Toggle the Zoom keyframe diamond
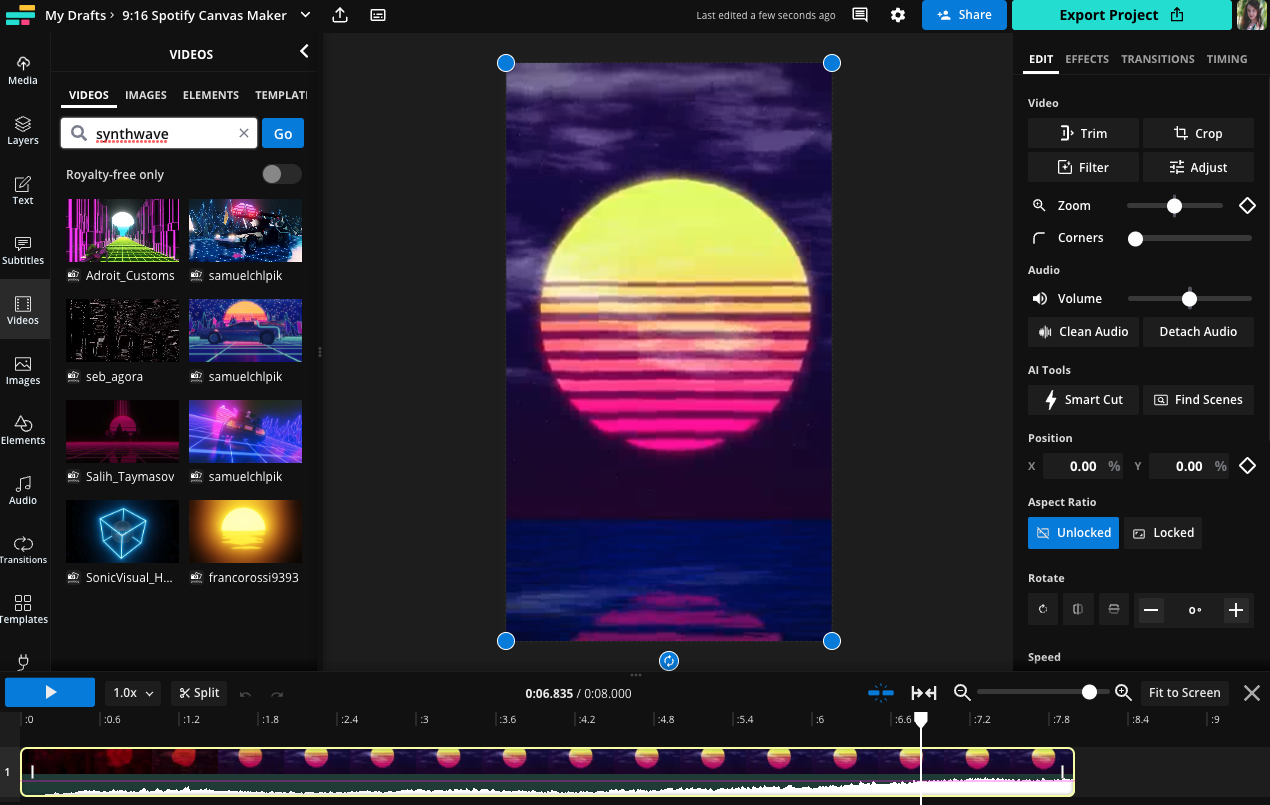 (x=1247, y=205)
